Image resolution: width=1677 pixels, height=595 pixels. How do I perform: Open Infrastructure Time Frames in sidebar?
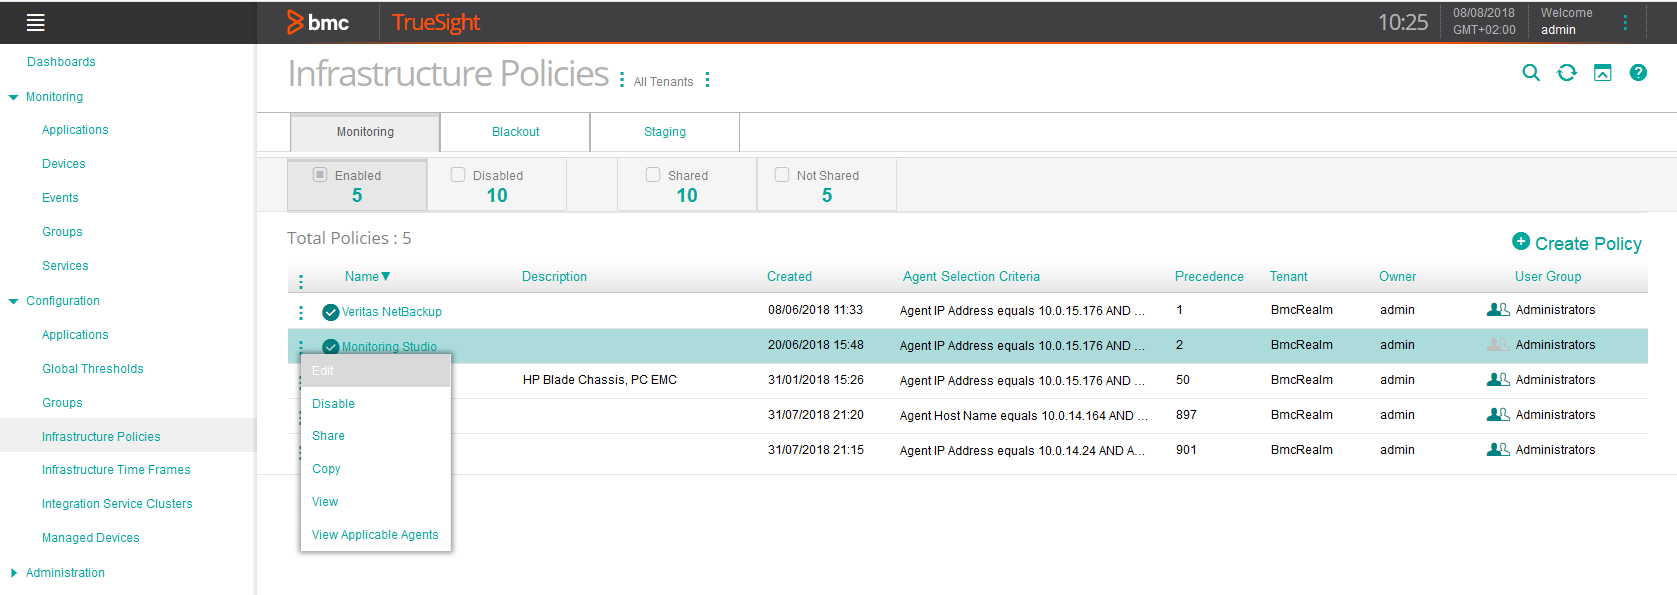(116, 470)
